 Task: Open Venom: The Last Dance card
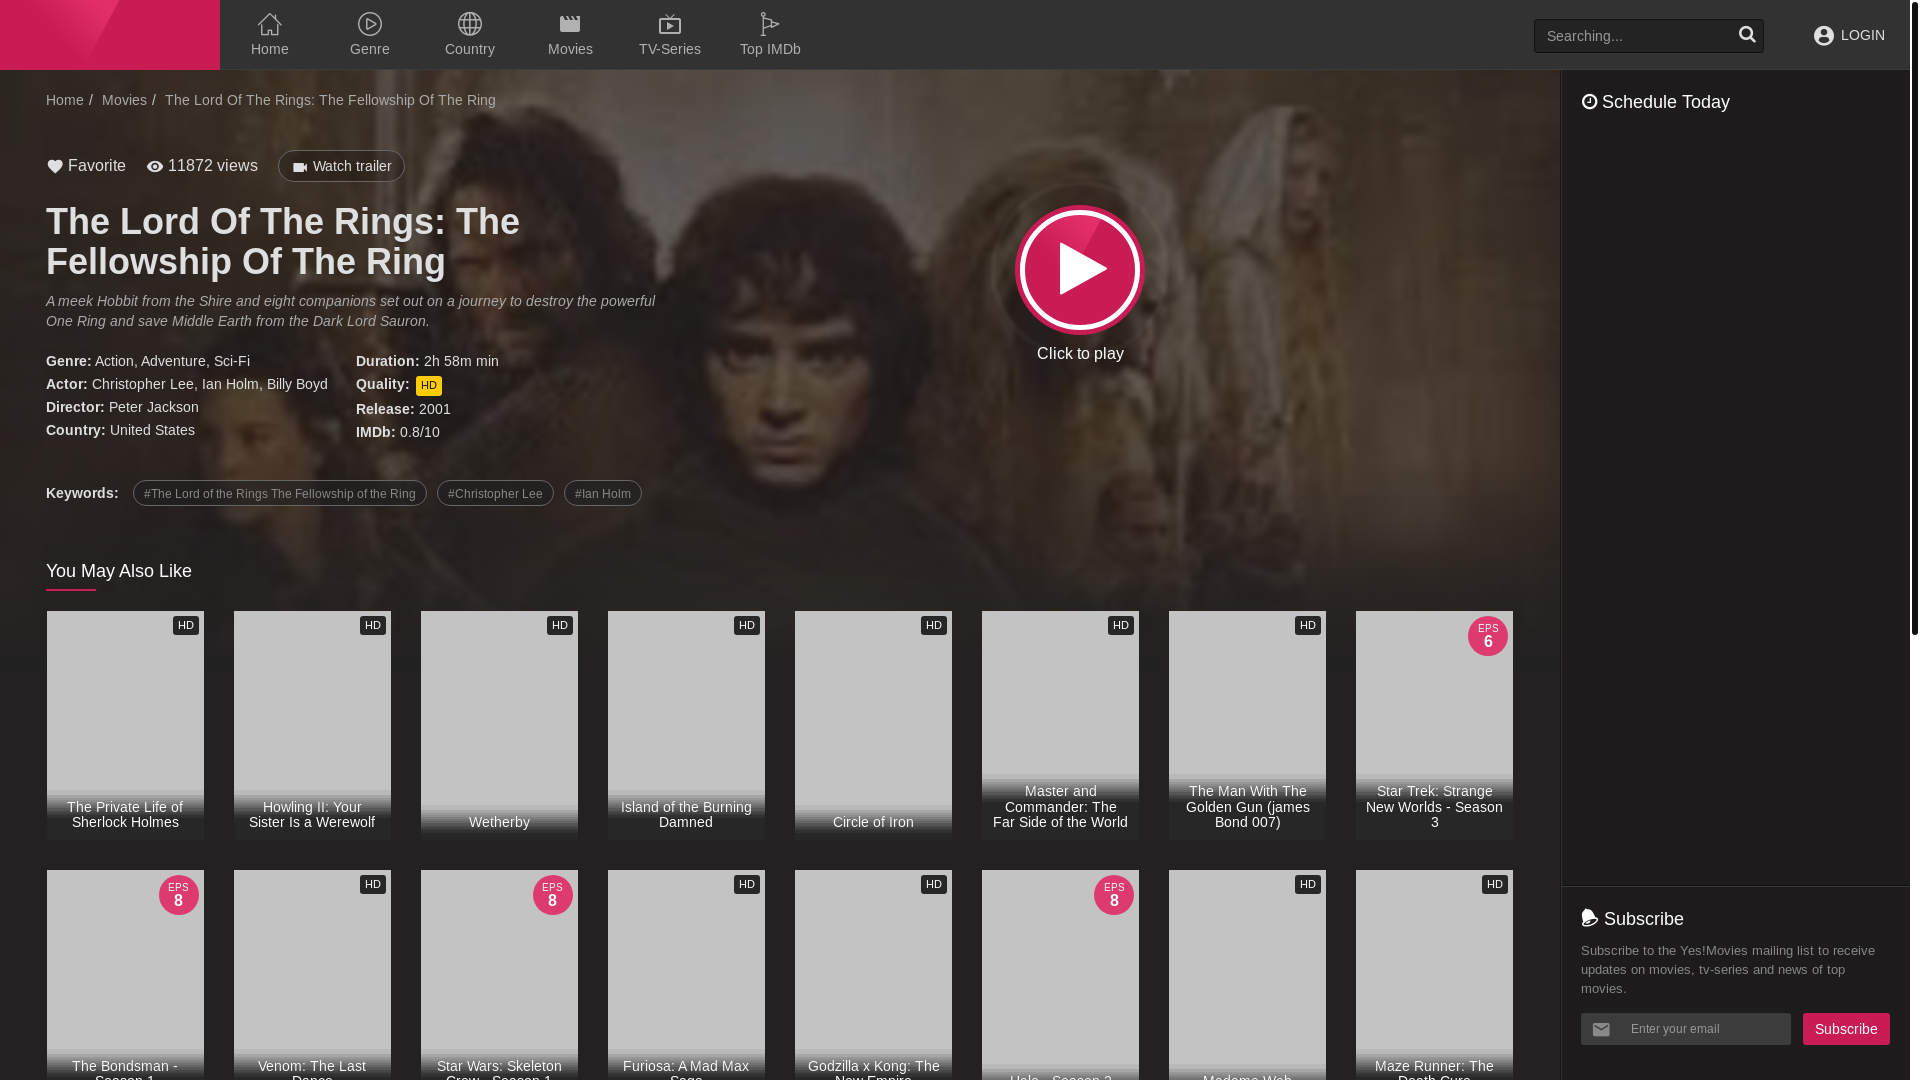pos(312,975)
